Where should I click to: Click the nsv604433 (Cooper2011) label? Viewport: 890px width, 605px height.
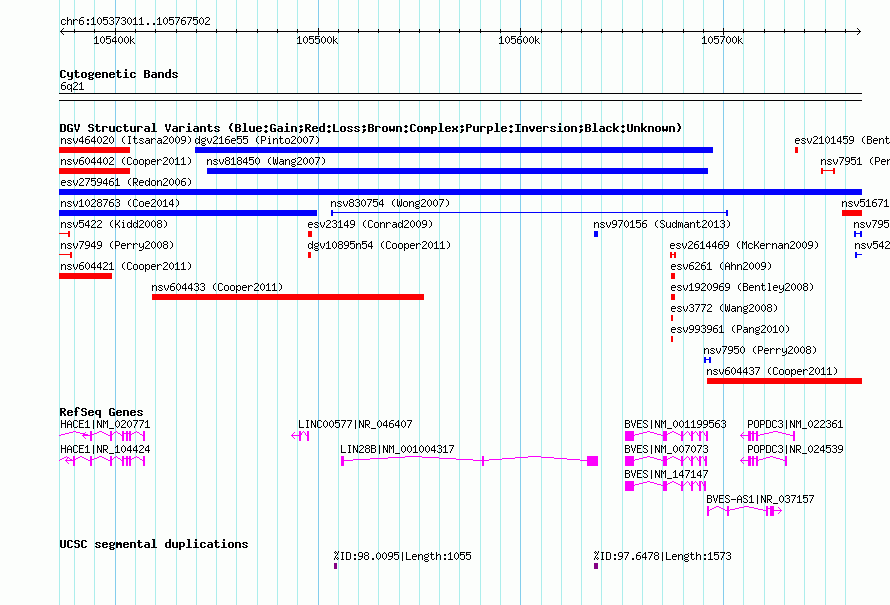(x=217, y=287)
